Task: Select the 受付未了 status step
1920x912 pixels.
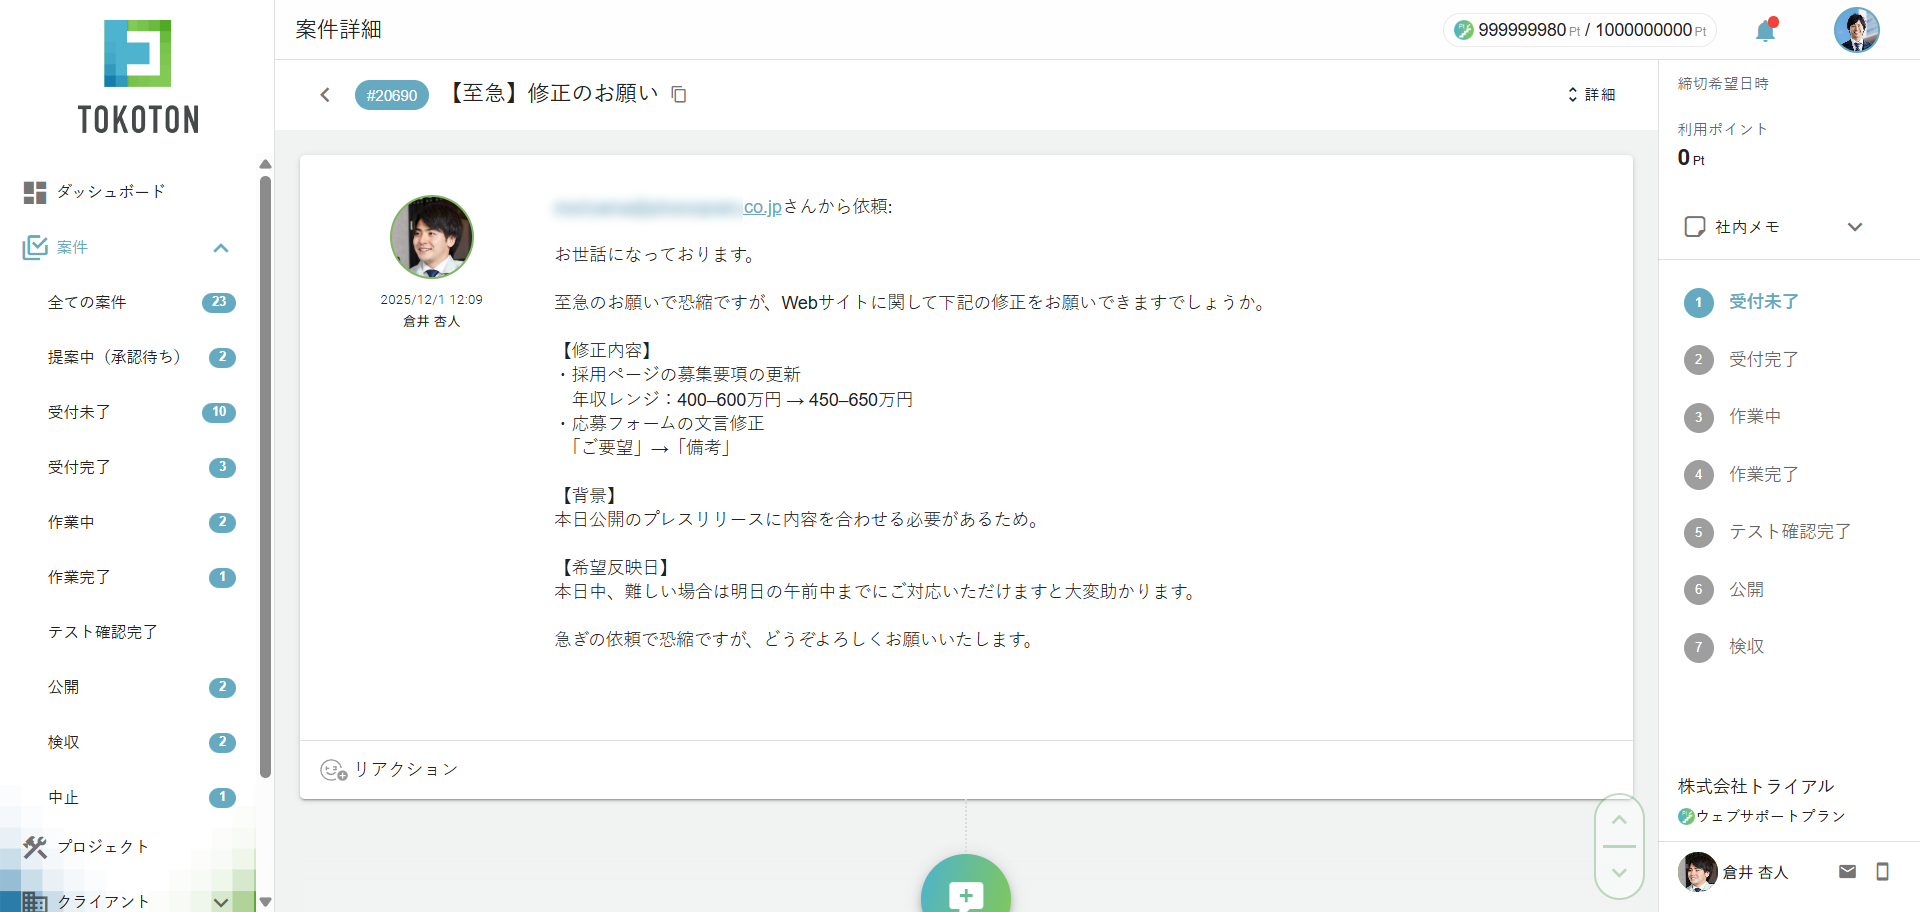Action: 1698,303
